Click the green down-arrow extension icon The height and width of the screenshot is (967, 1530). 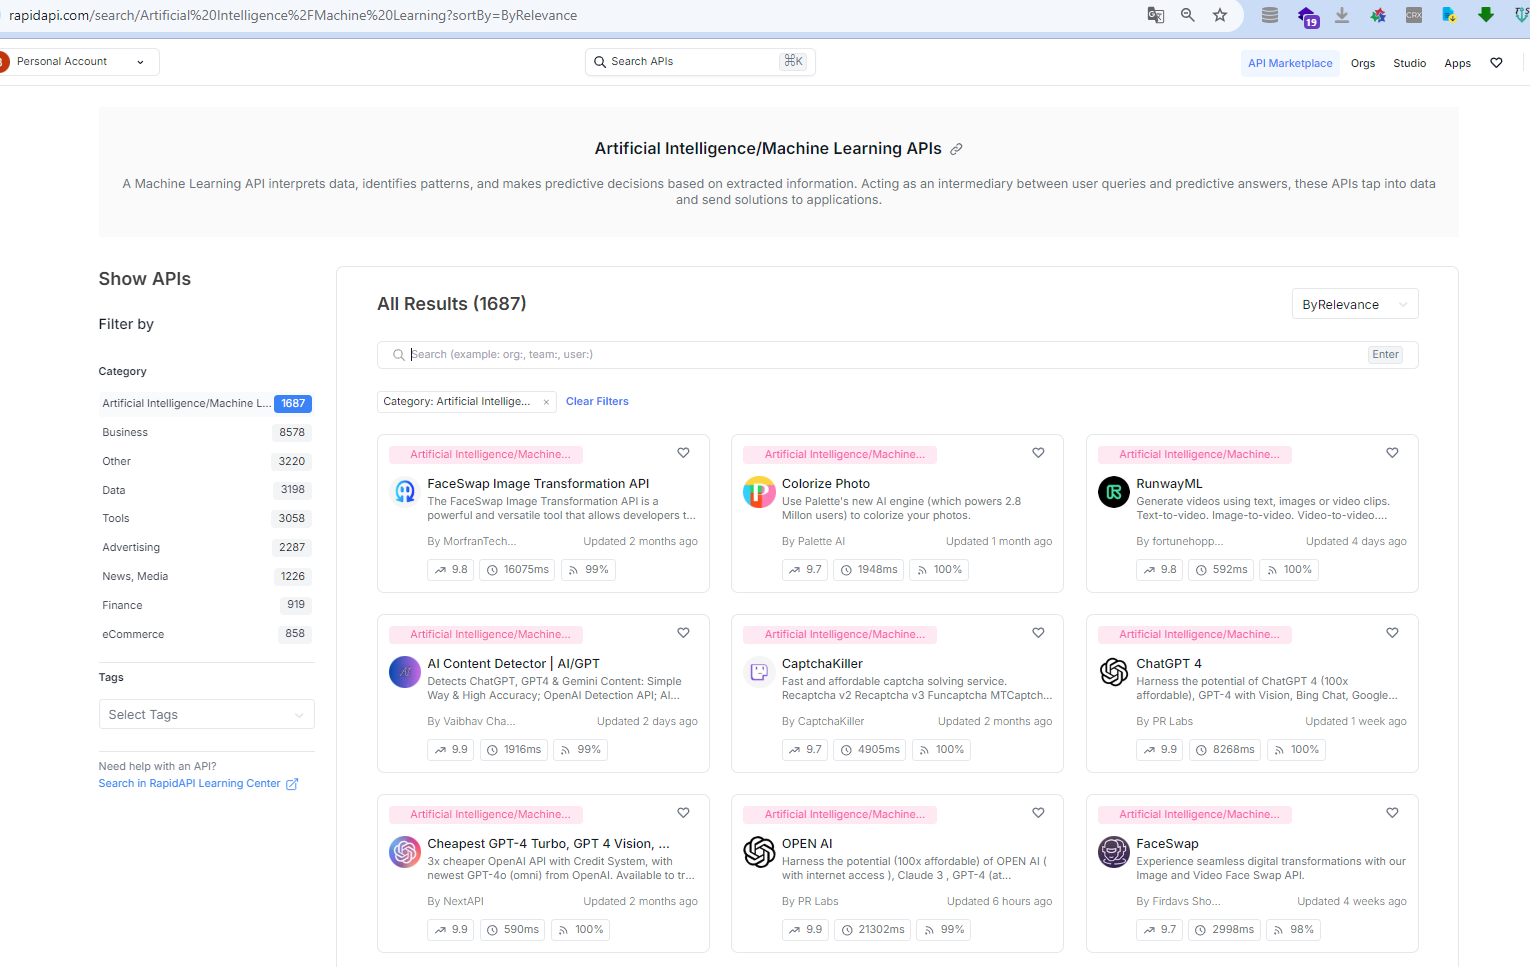[x=1486, y=15]
